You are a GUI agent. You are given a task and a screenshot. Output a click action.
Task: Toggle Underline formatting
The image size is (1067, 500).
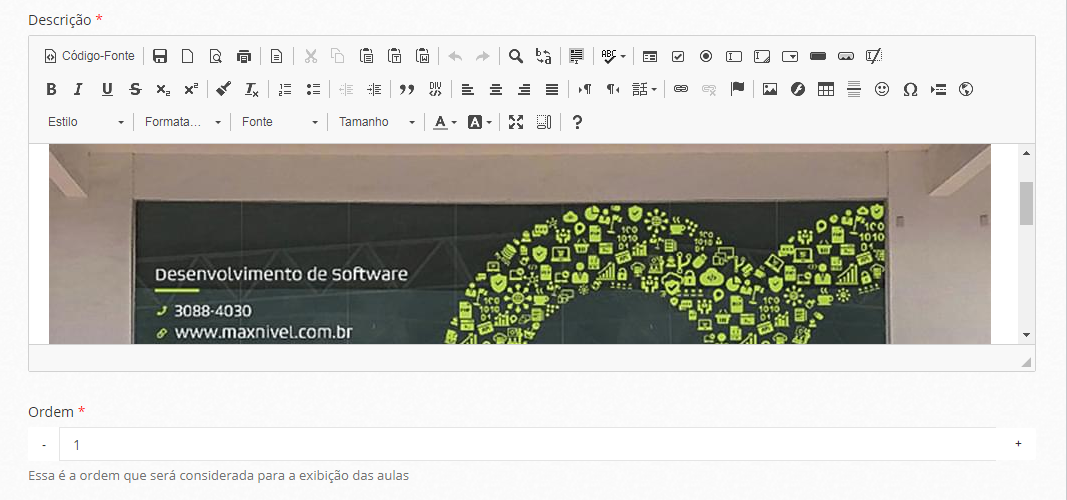pos(107,89)
